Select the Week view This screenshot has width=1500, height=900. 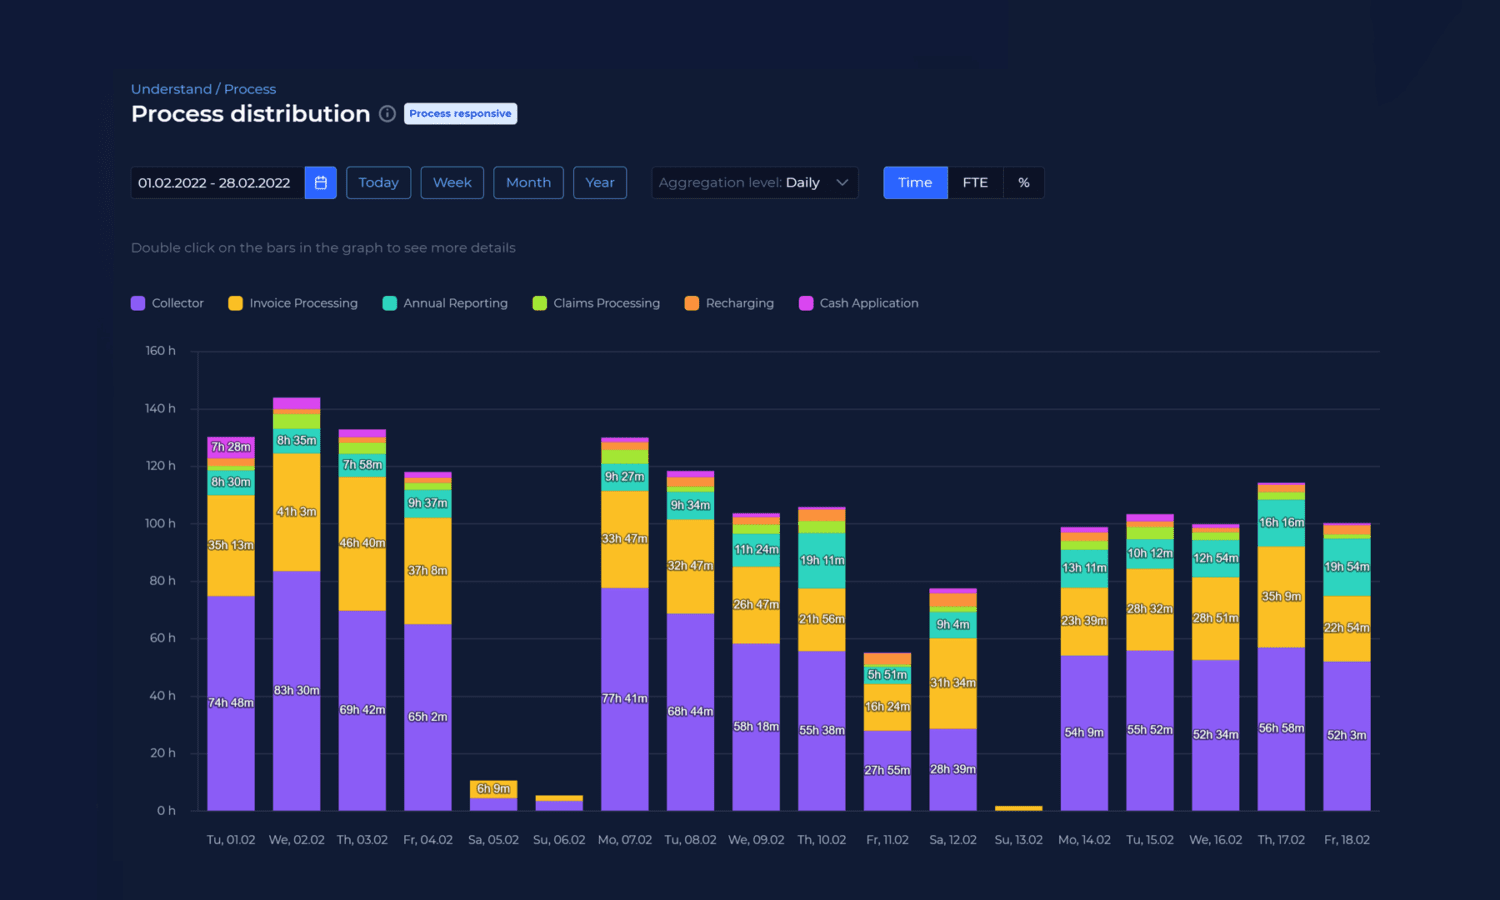(x=452, y=182)
